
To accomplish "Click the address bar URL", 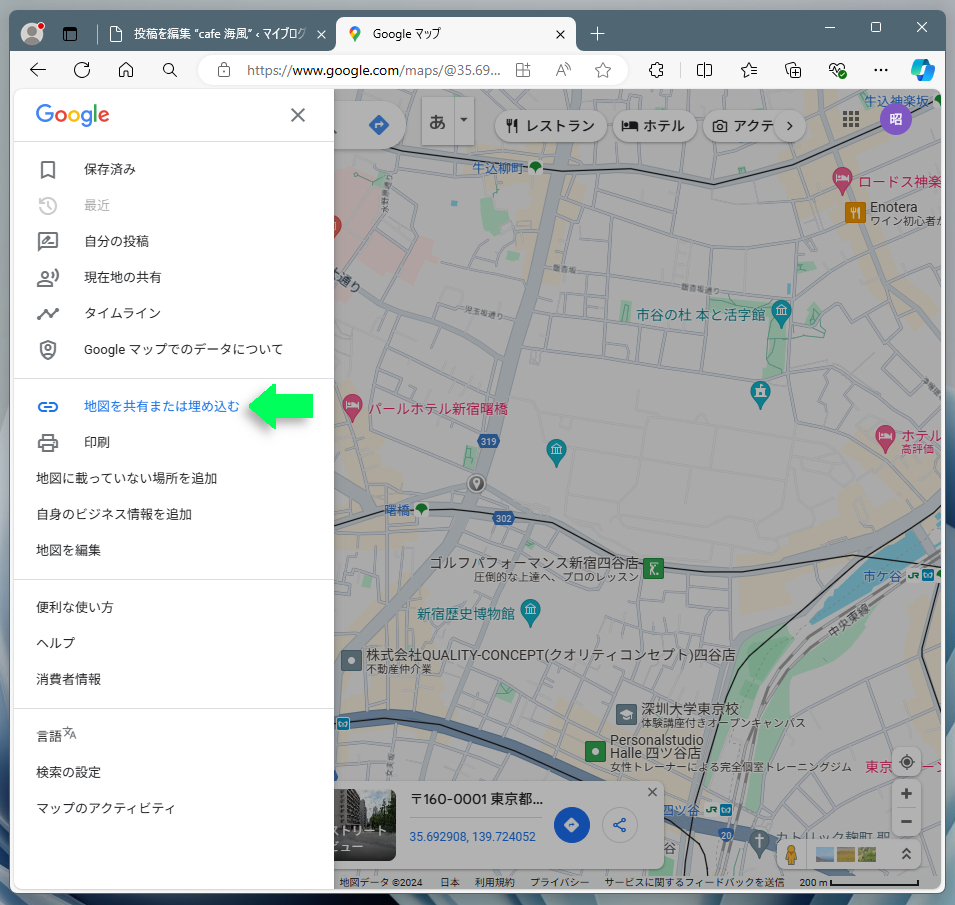I will coord(373,71).
